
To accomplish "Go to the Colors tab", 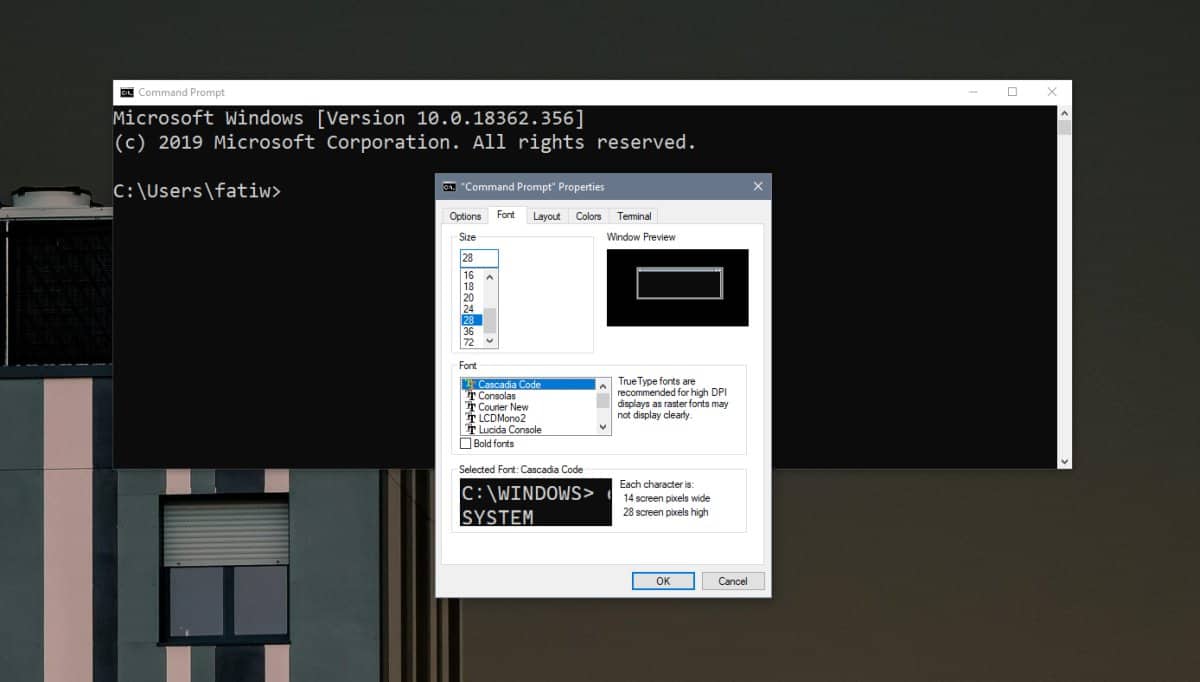I will pyautogui.click(x=589, y=216).
